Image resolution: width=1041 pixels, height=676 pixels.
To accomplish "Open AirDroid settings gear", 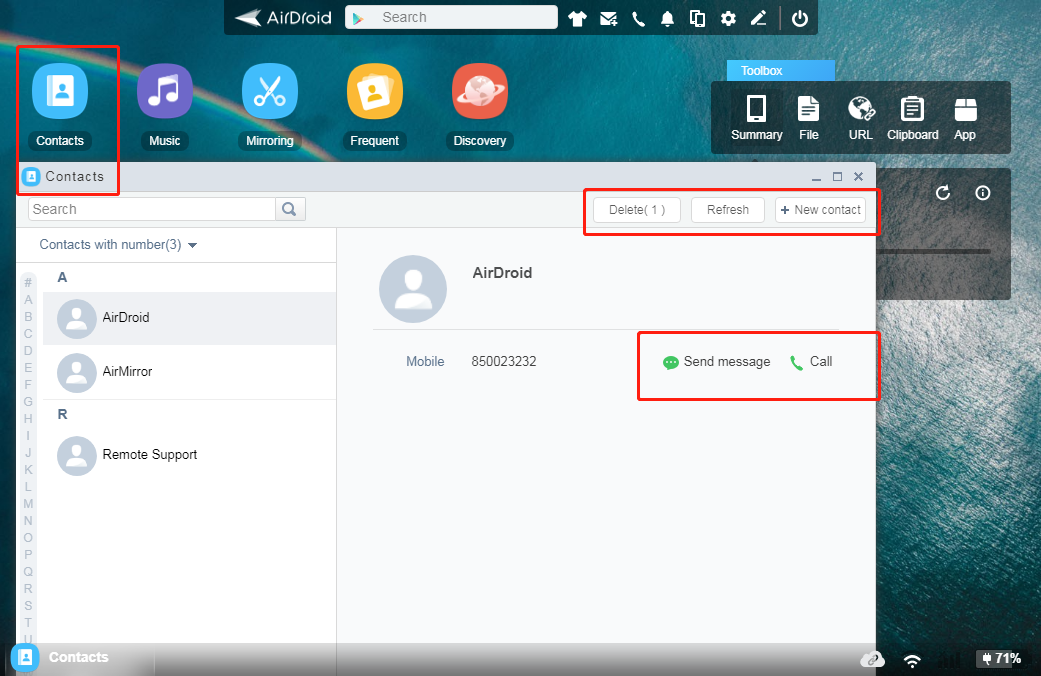I will (728, 18).
